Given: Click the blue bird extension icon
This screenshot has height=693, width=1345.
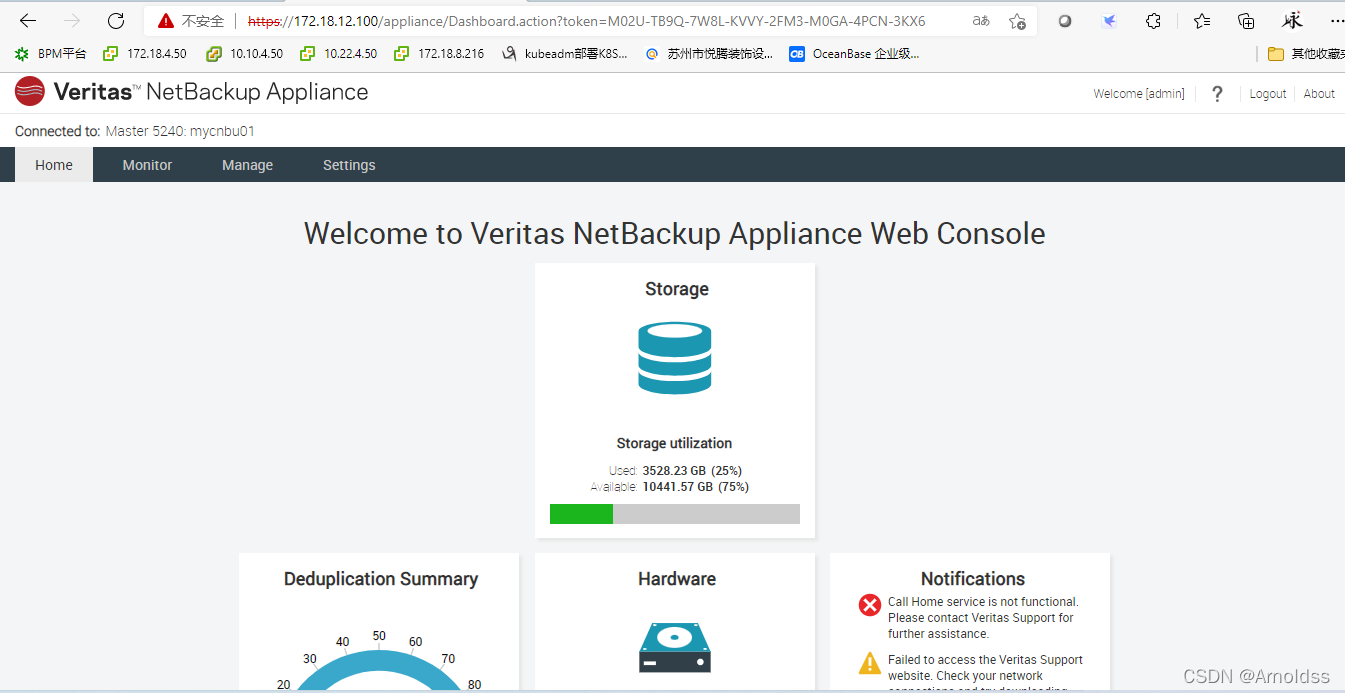Looking at the screenshot, I should 1109,21.
